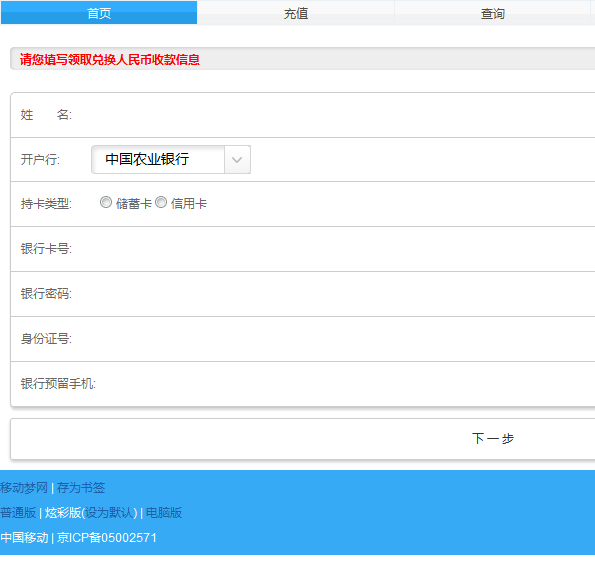The height and width of the screenshot is (564, 595).
Task: Open the 电脑版 desktop version link
Action: coord(164,513)
